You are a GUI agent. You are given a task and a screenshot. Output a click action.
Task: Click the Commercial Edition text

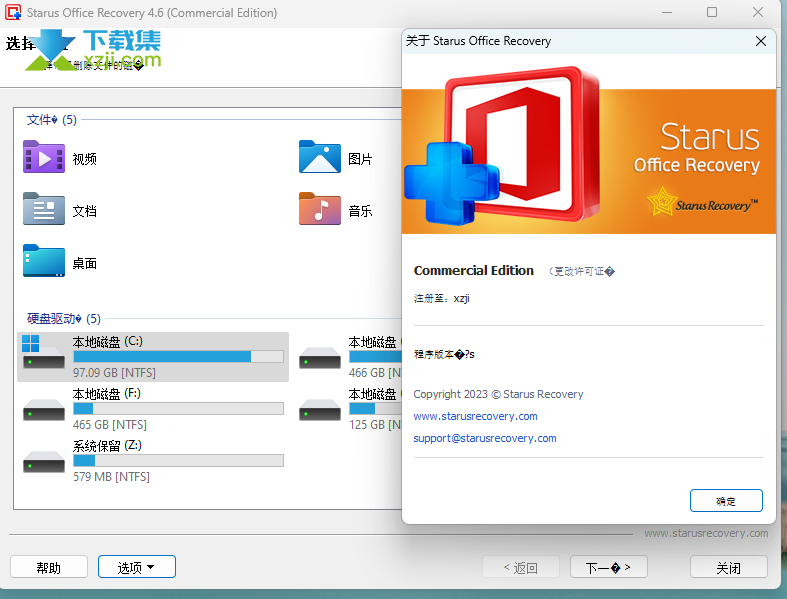473,270
